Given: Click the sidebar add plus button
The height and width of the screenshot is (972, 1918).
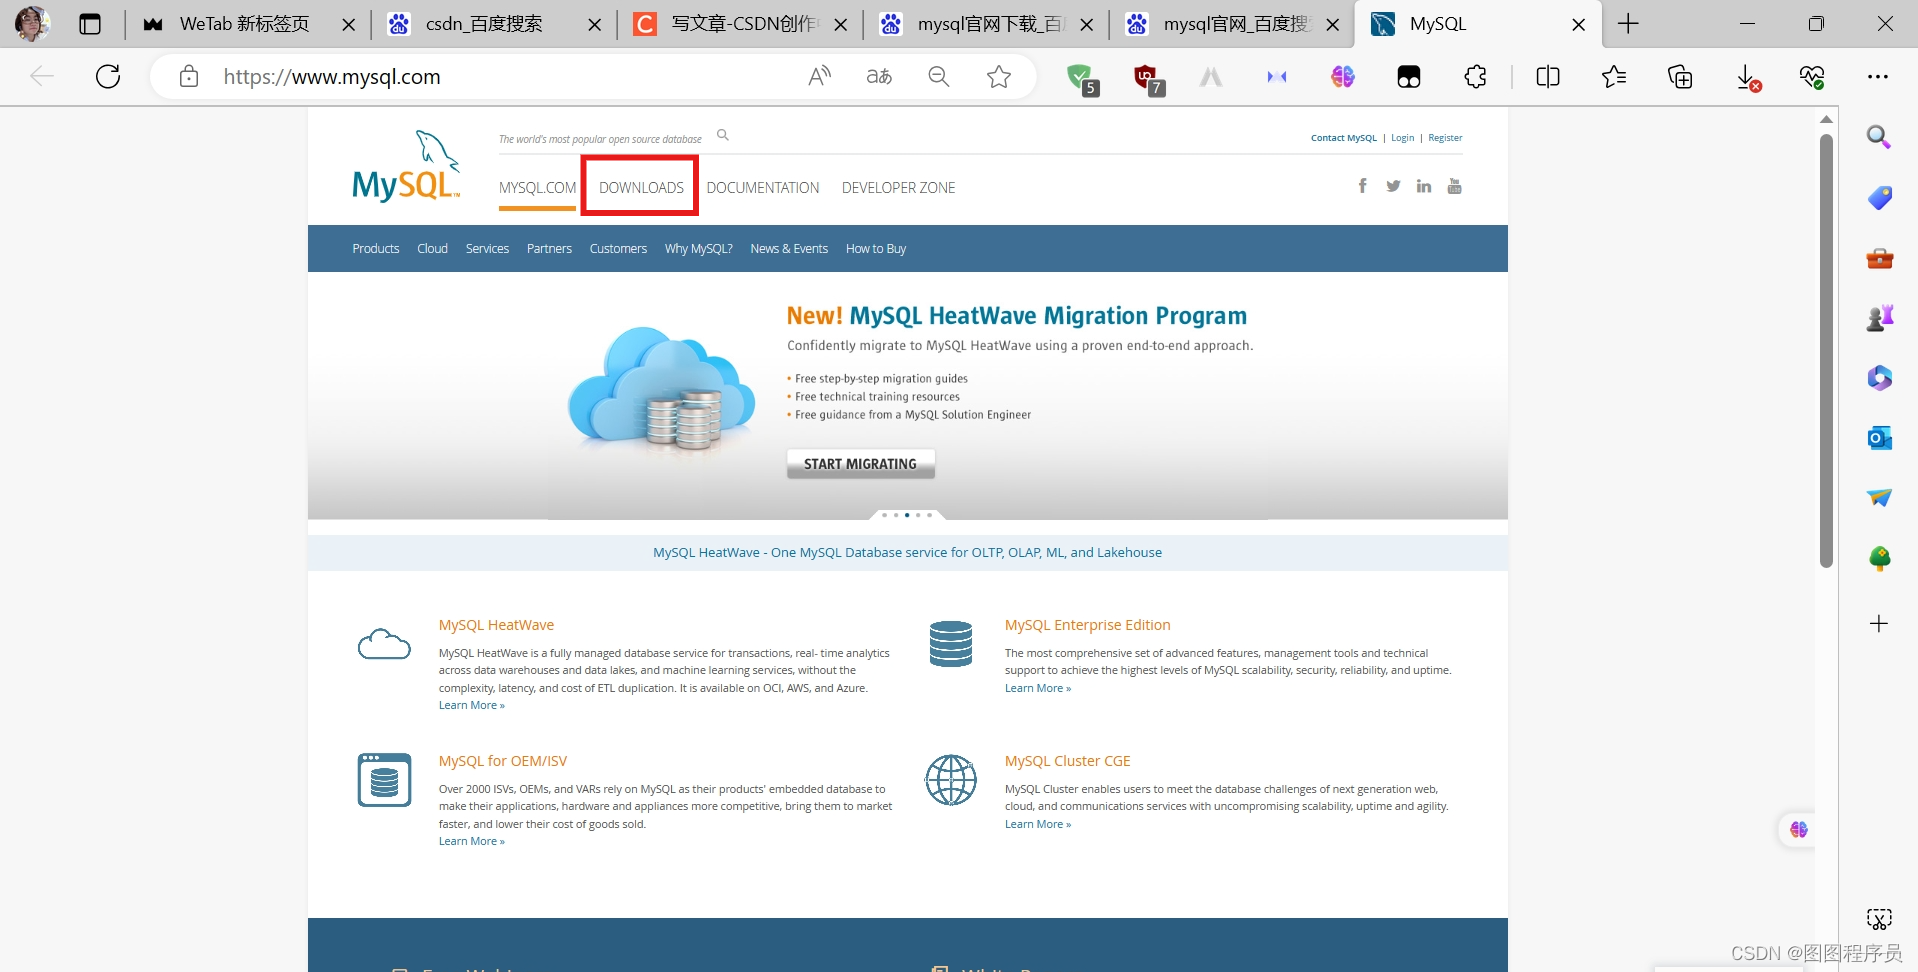Looking at the screenshot, I should (1879, 624).
